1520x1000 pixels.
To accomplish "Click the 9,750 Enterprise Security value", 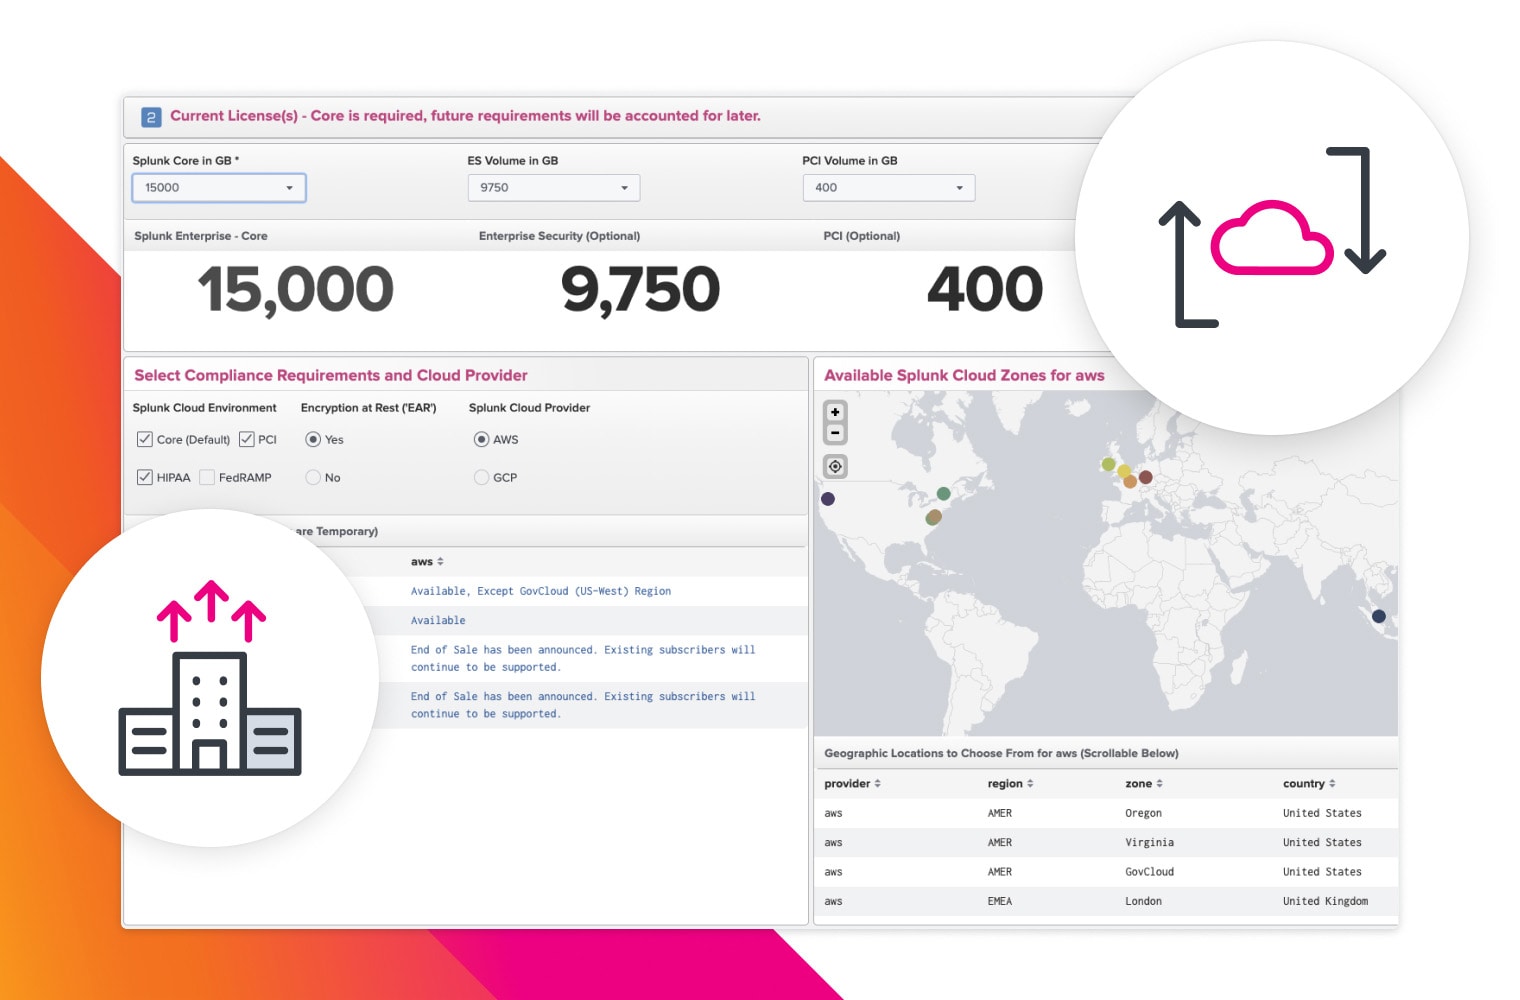I will [x=640, y=290].
